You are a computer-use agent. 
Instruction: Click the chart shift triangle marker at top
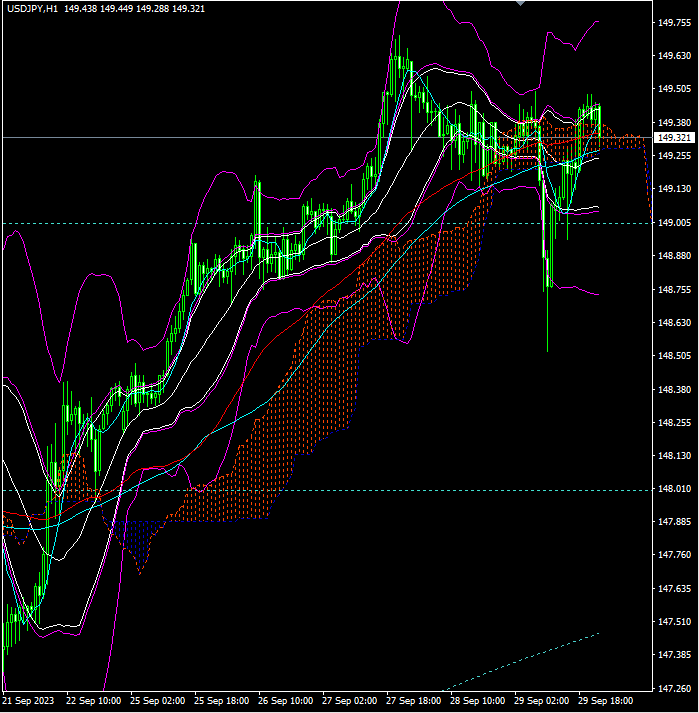[x=521, y=3]
